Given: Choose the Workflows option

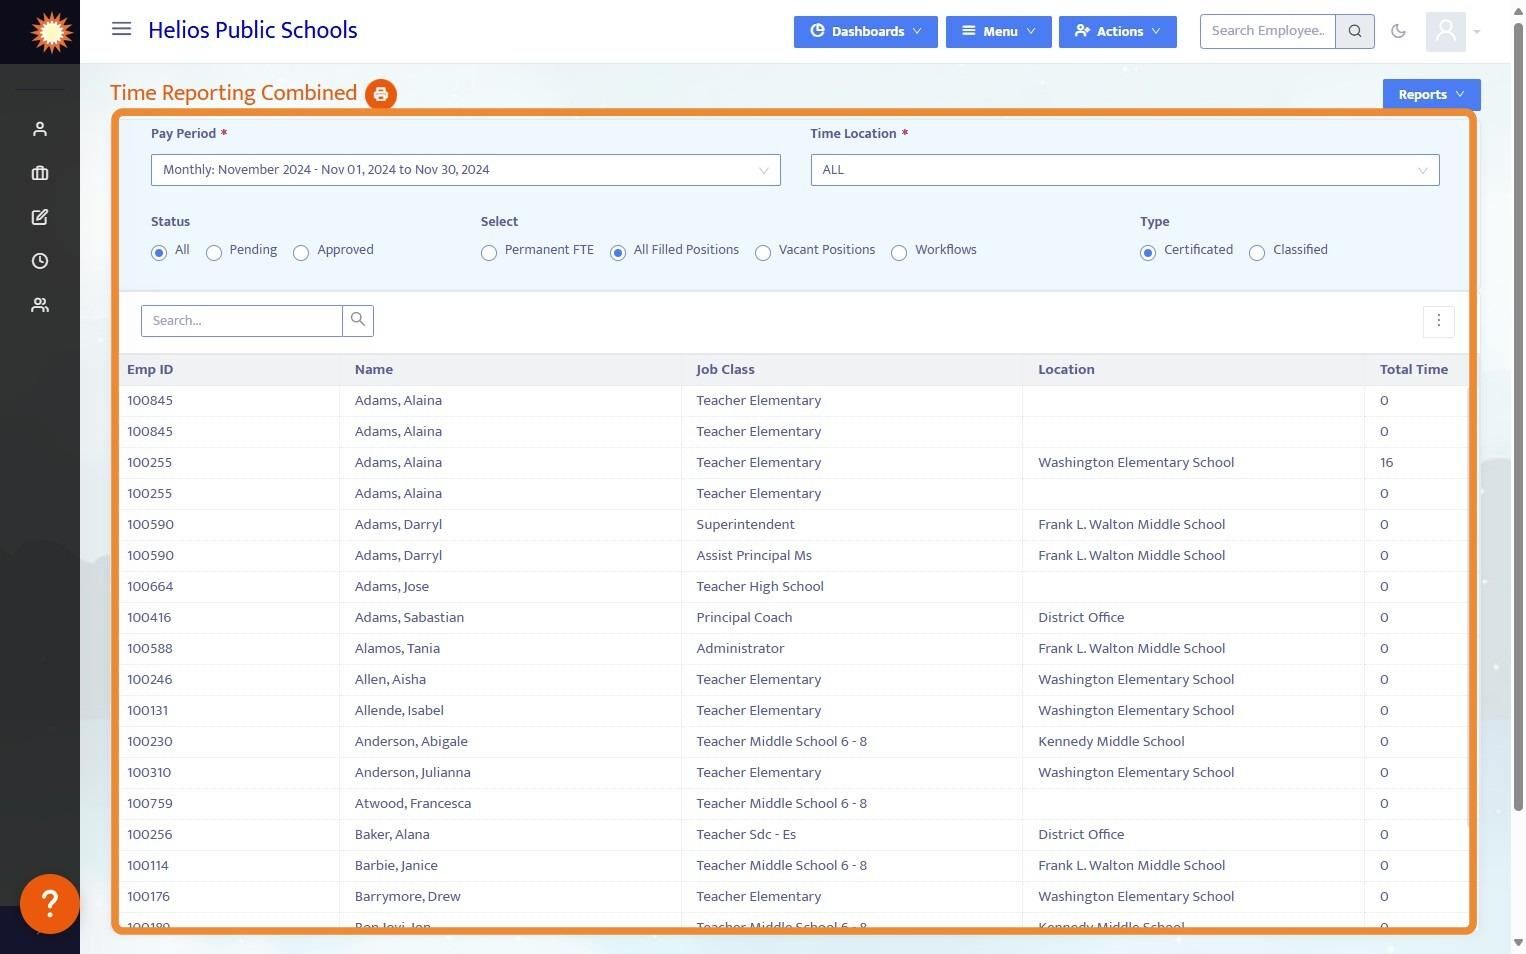Looking at the screenshot, I should (x=899, y=253).
